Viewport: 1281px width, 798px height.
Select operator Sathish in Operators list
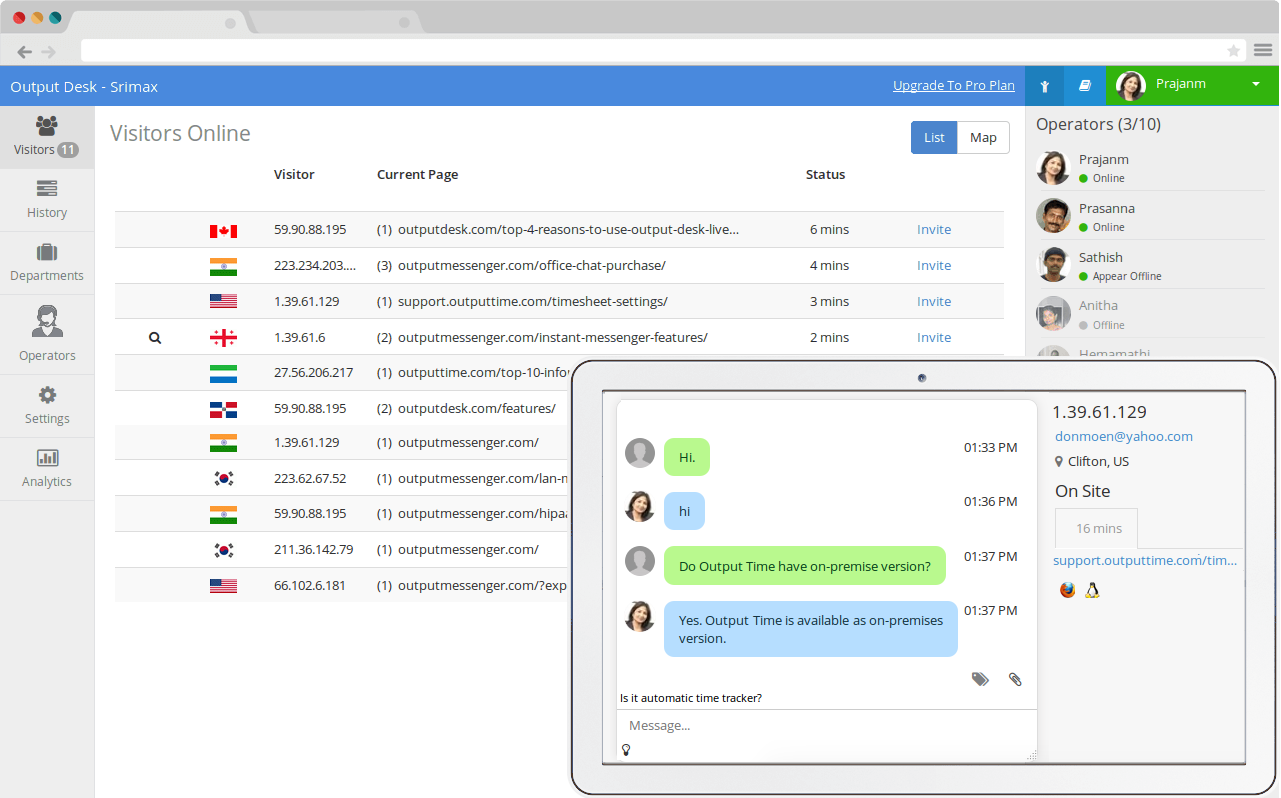1149,265
